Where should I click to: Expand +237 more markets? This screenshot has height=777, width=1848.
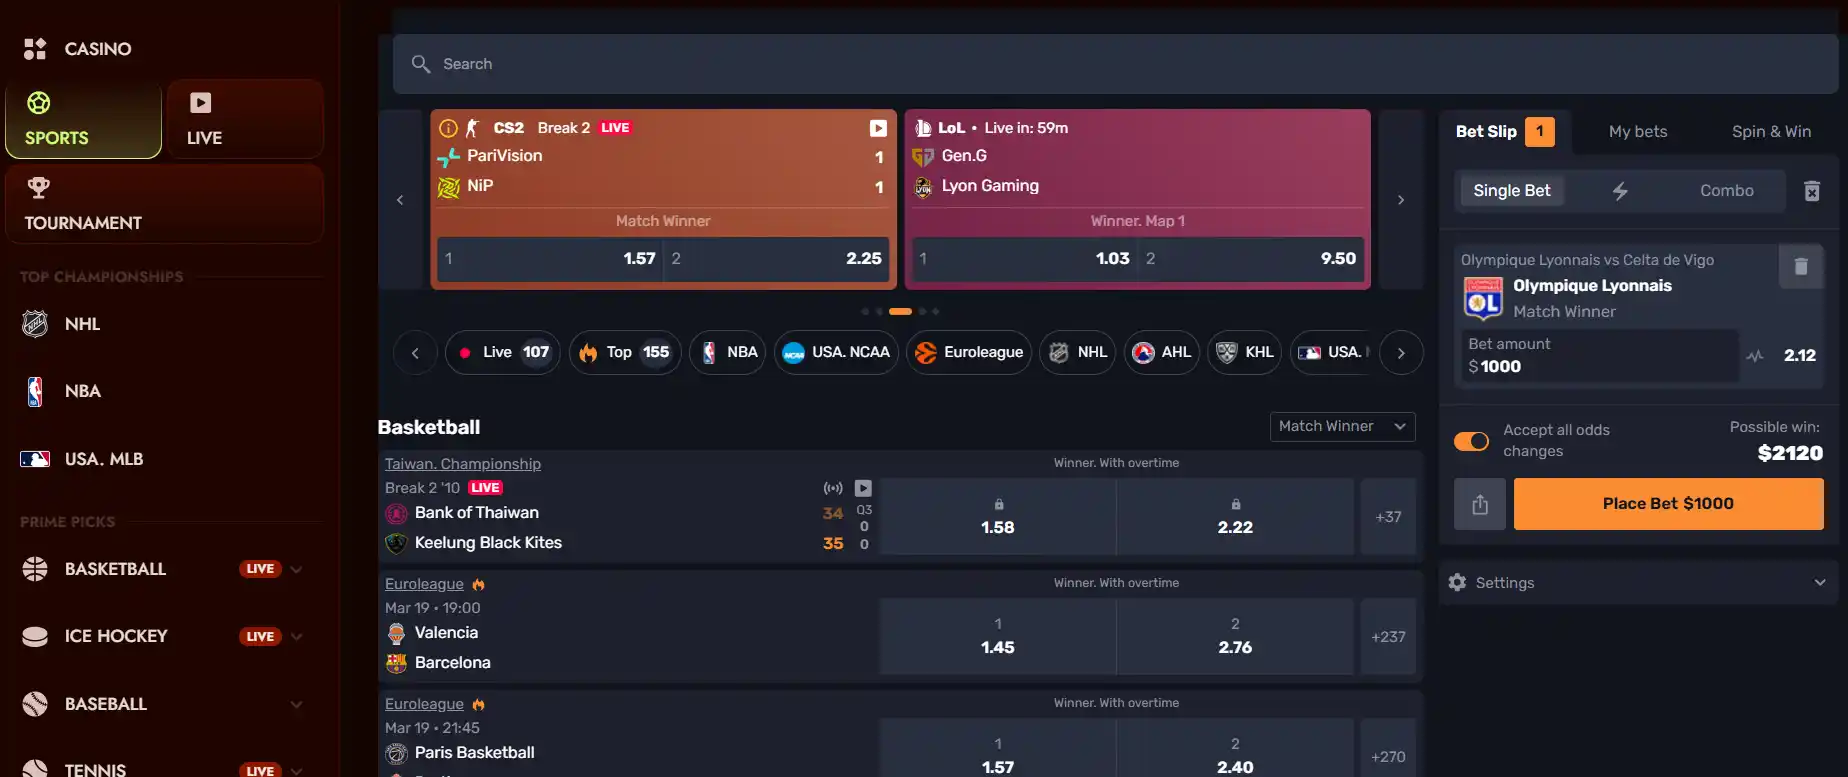click(1388, 637)
